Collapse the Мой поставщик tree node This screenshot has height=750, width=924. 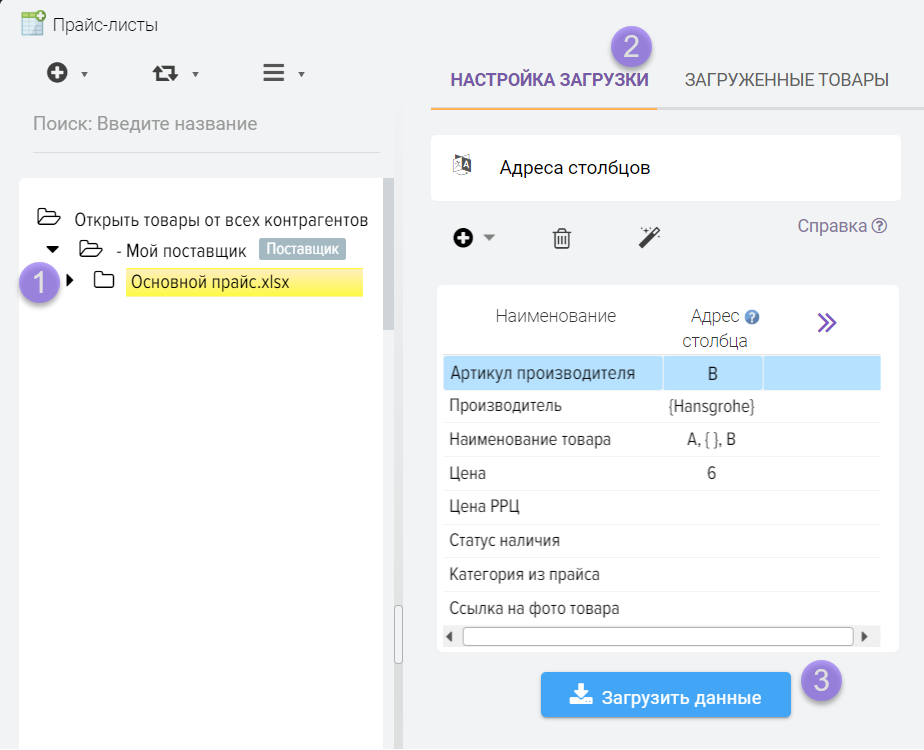tap(53, 249)
